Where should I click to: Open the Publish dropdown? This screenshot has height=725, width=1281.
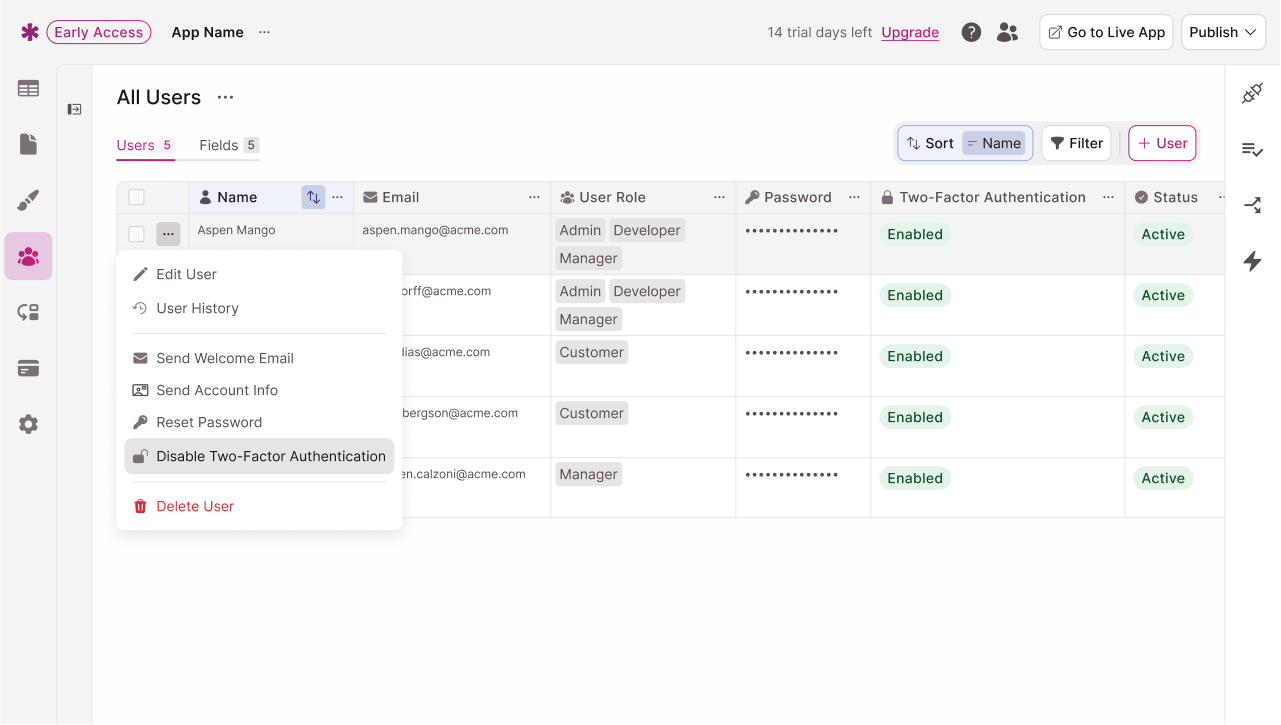[1223, 32]
